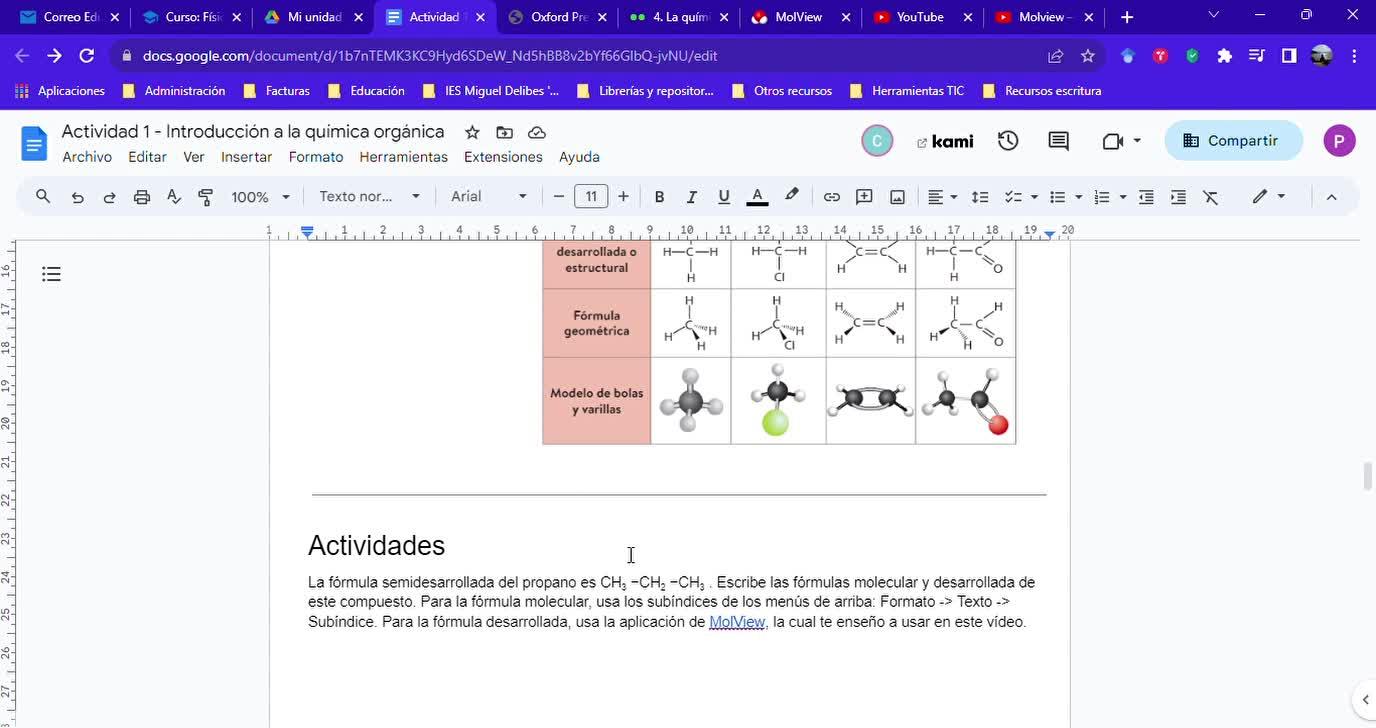Open editing mode pencil dropdown
Screen dimensions: 1376x728
(1268, 197)
